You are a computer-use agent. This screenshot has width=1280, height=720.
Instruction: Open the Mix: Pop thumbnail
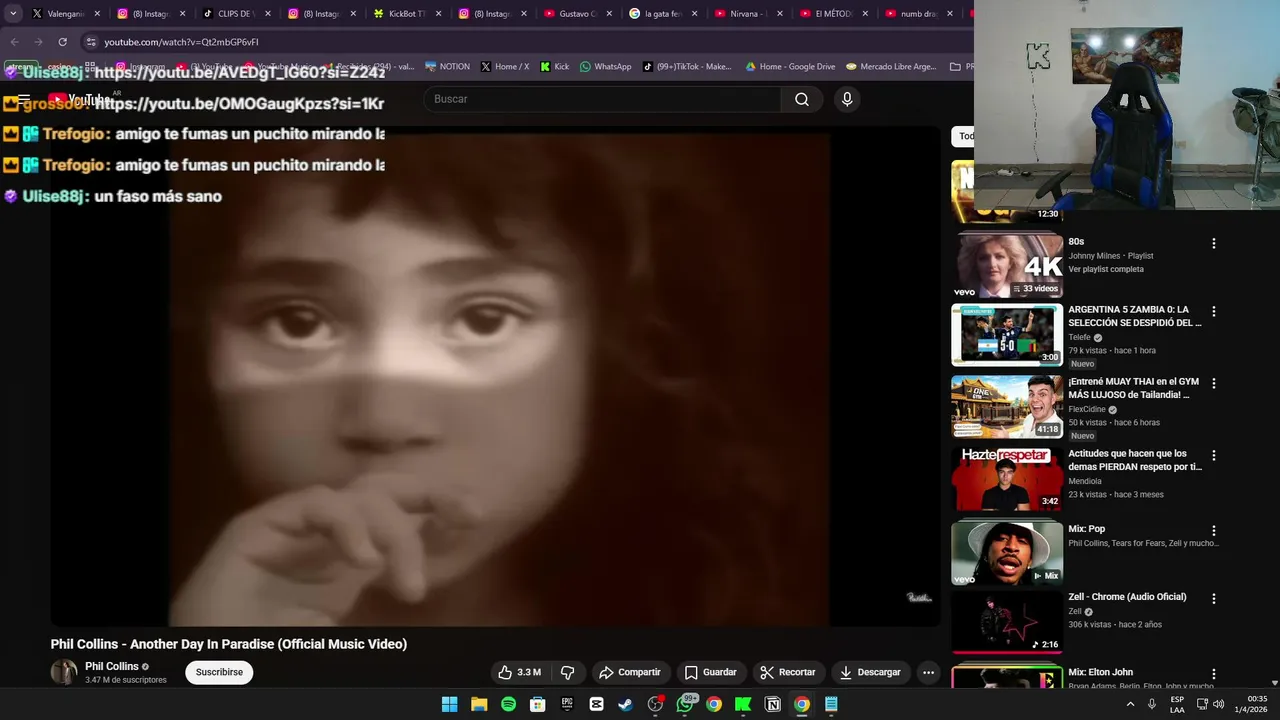pyautogui.click(x=1007, y=551)
